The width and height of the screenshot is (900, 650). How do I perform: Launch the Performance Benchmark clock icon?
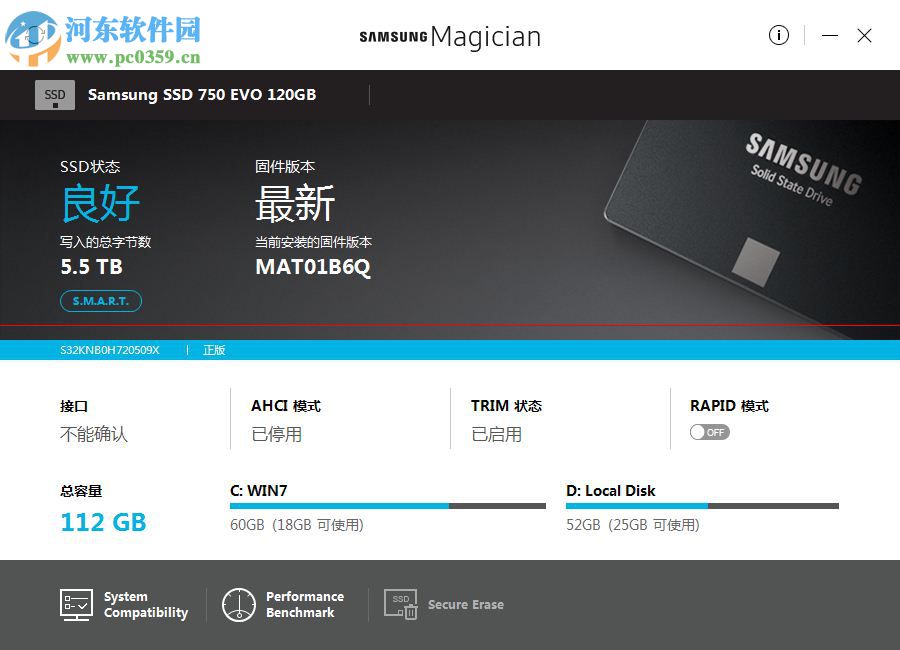click(239, 605)
